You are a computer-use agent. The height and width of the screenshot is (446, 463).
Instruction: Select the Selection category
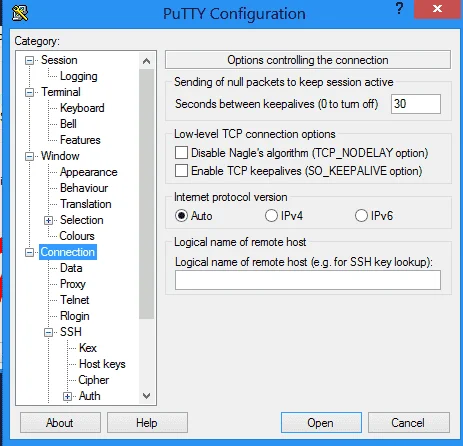pyautogui.click(x=82, y=220)
